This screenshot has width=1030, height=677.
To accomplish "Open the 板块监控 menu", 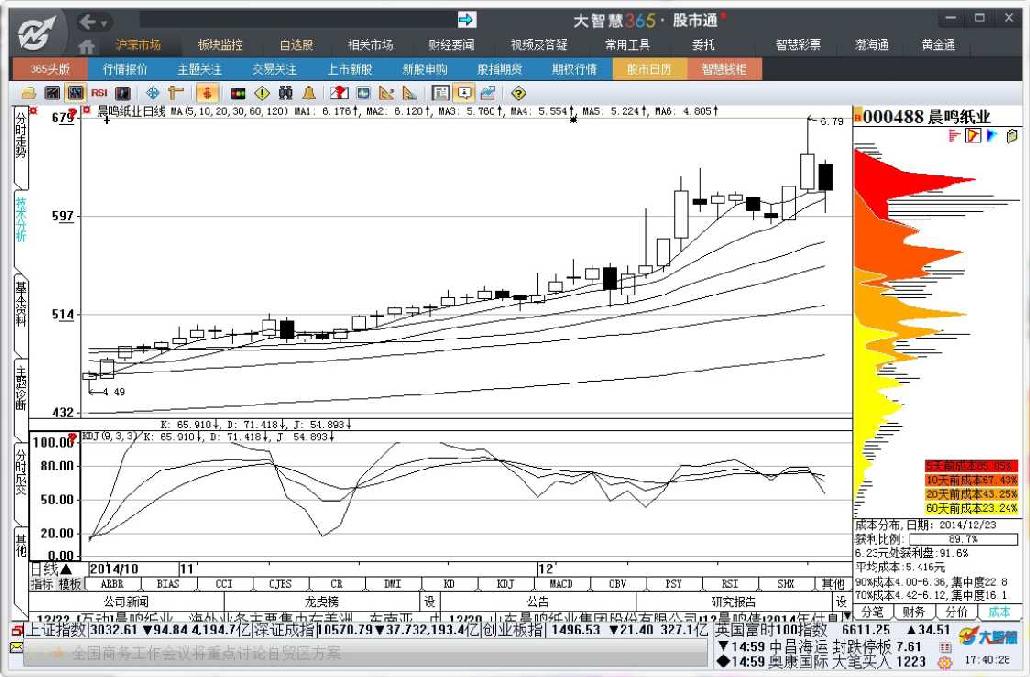I will 220,45.
